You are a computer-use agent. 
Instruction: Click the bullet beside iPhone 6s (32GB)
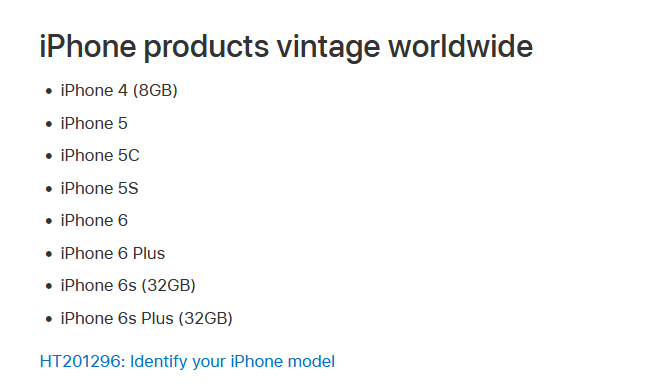[49, 286]
